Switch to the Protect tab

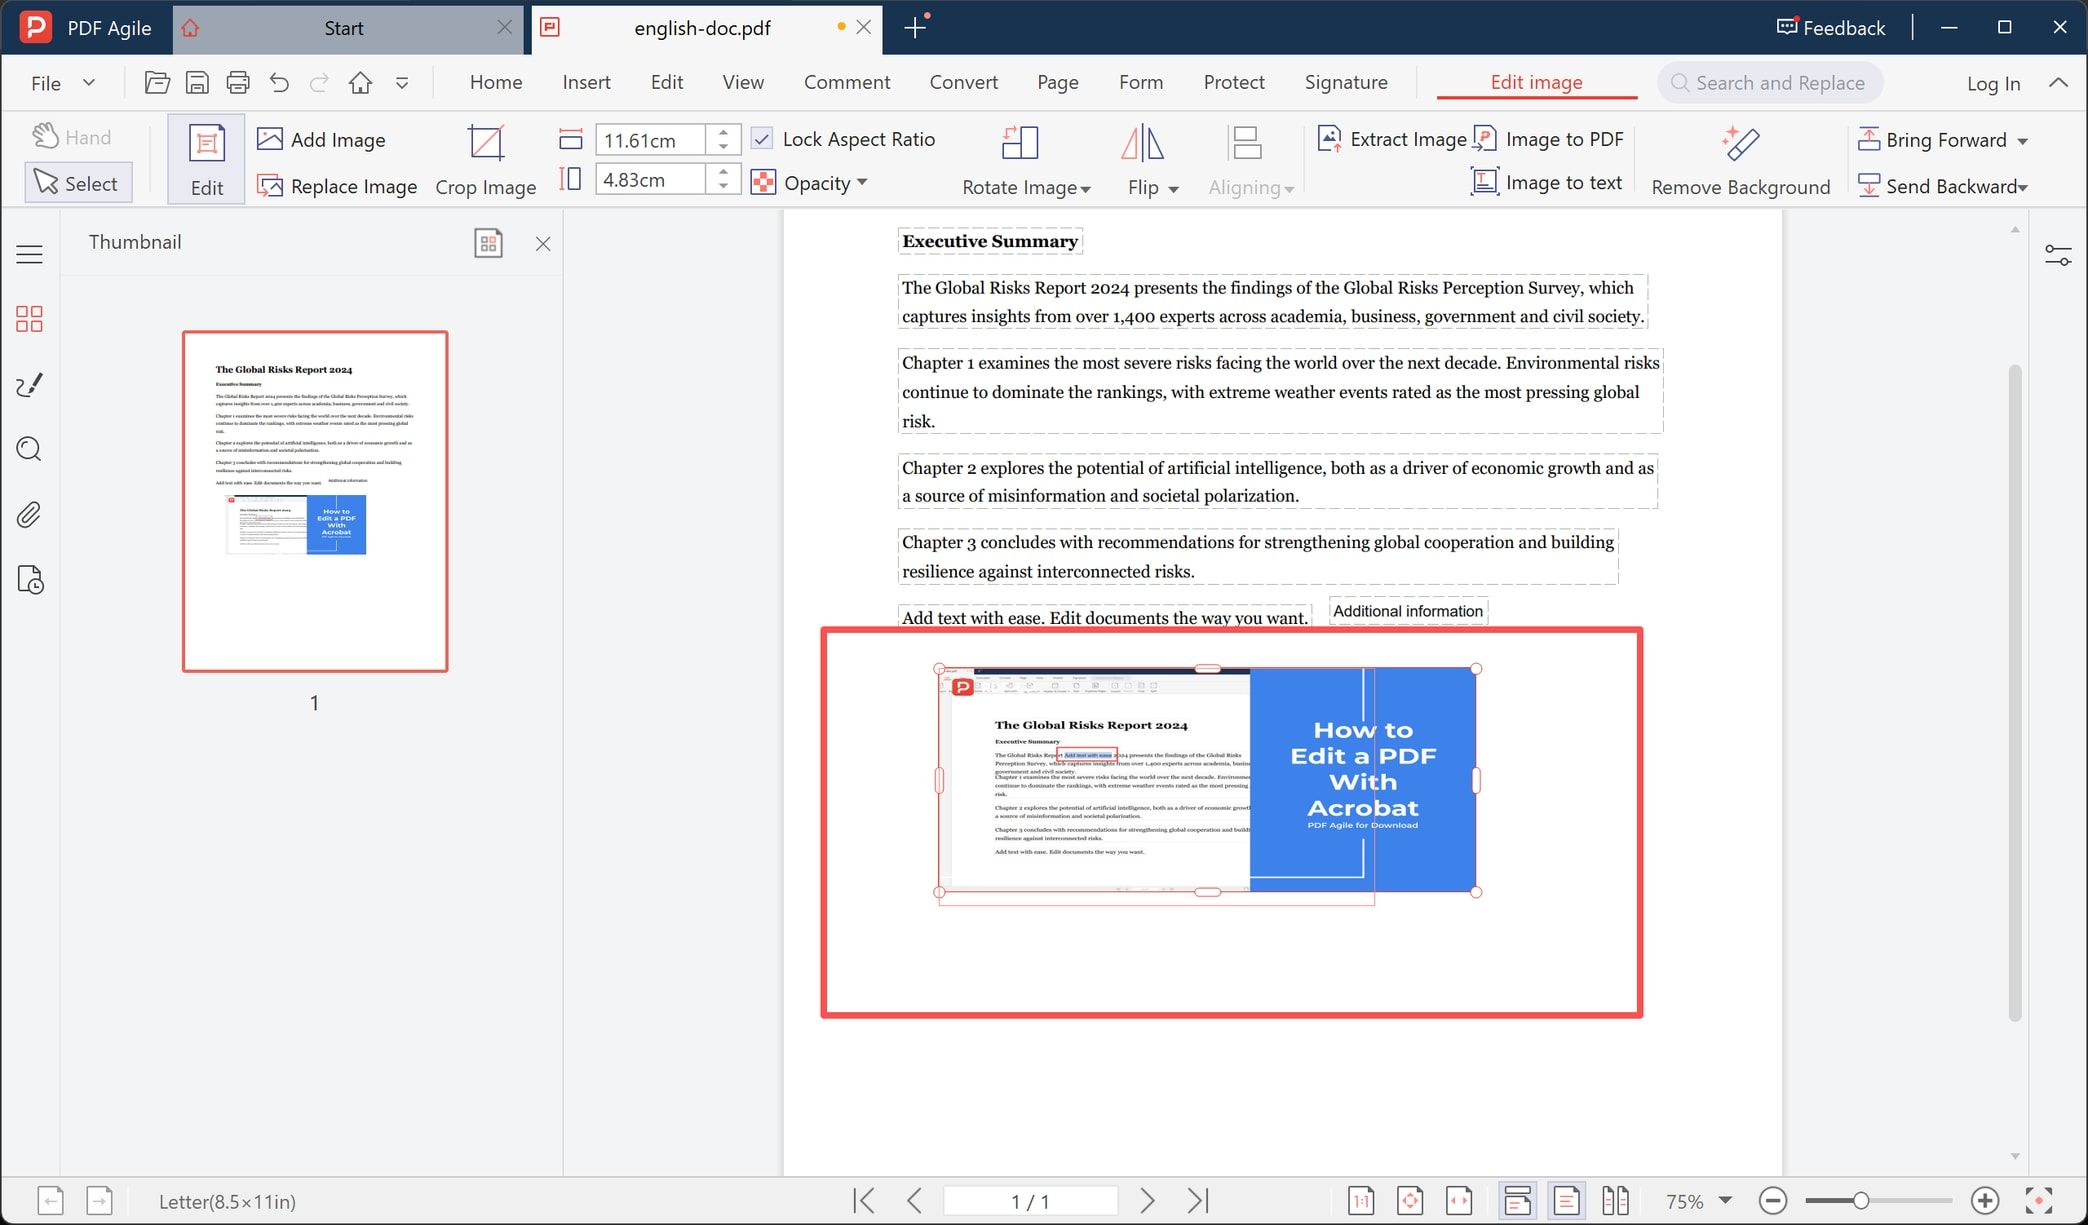point(1234,83)
